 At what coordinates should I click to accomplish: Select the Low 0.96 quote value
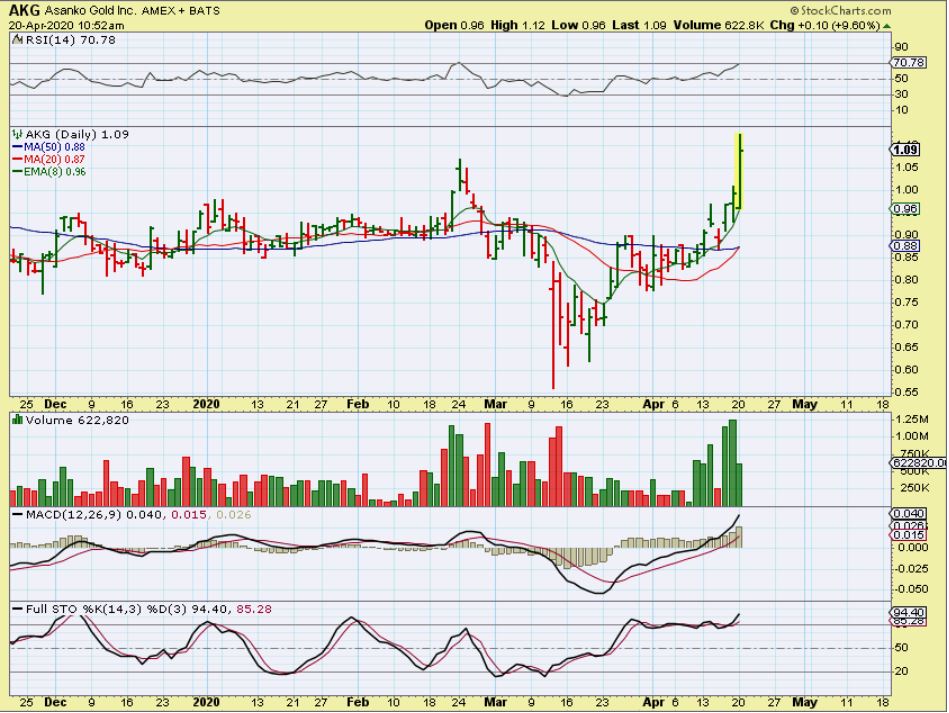coord(579,25)
